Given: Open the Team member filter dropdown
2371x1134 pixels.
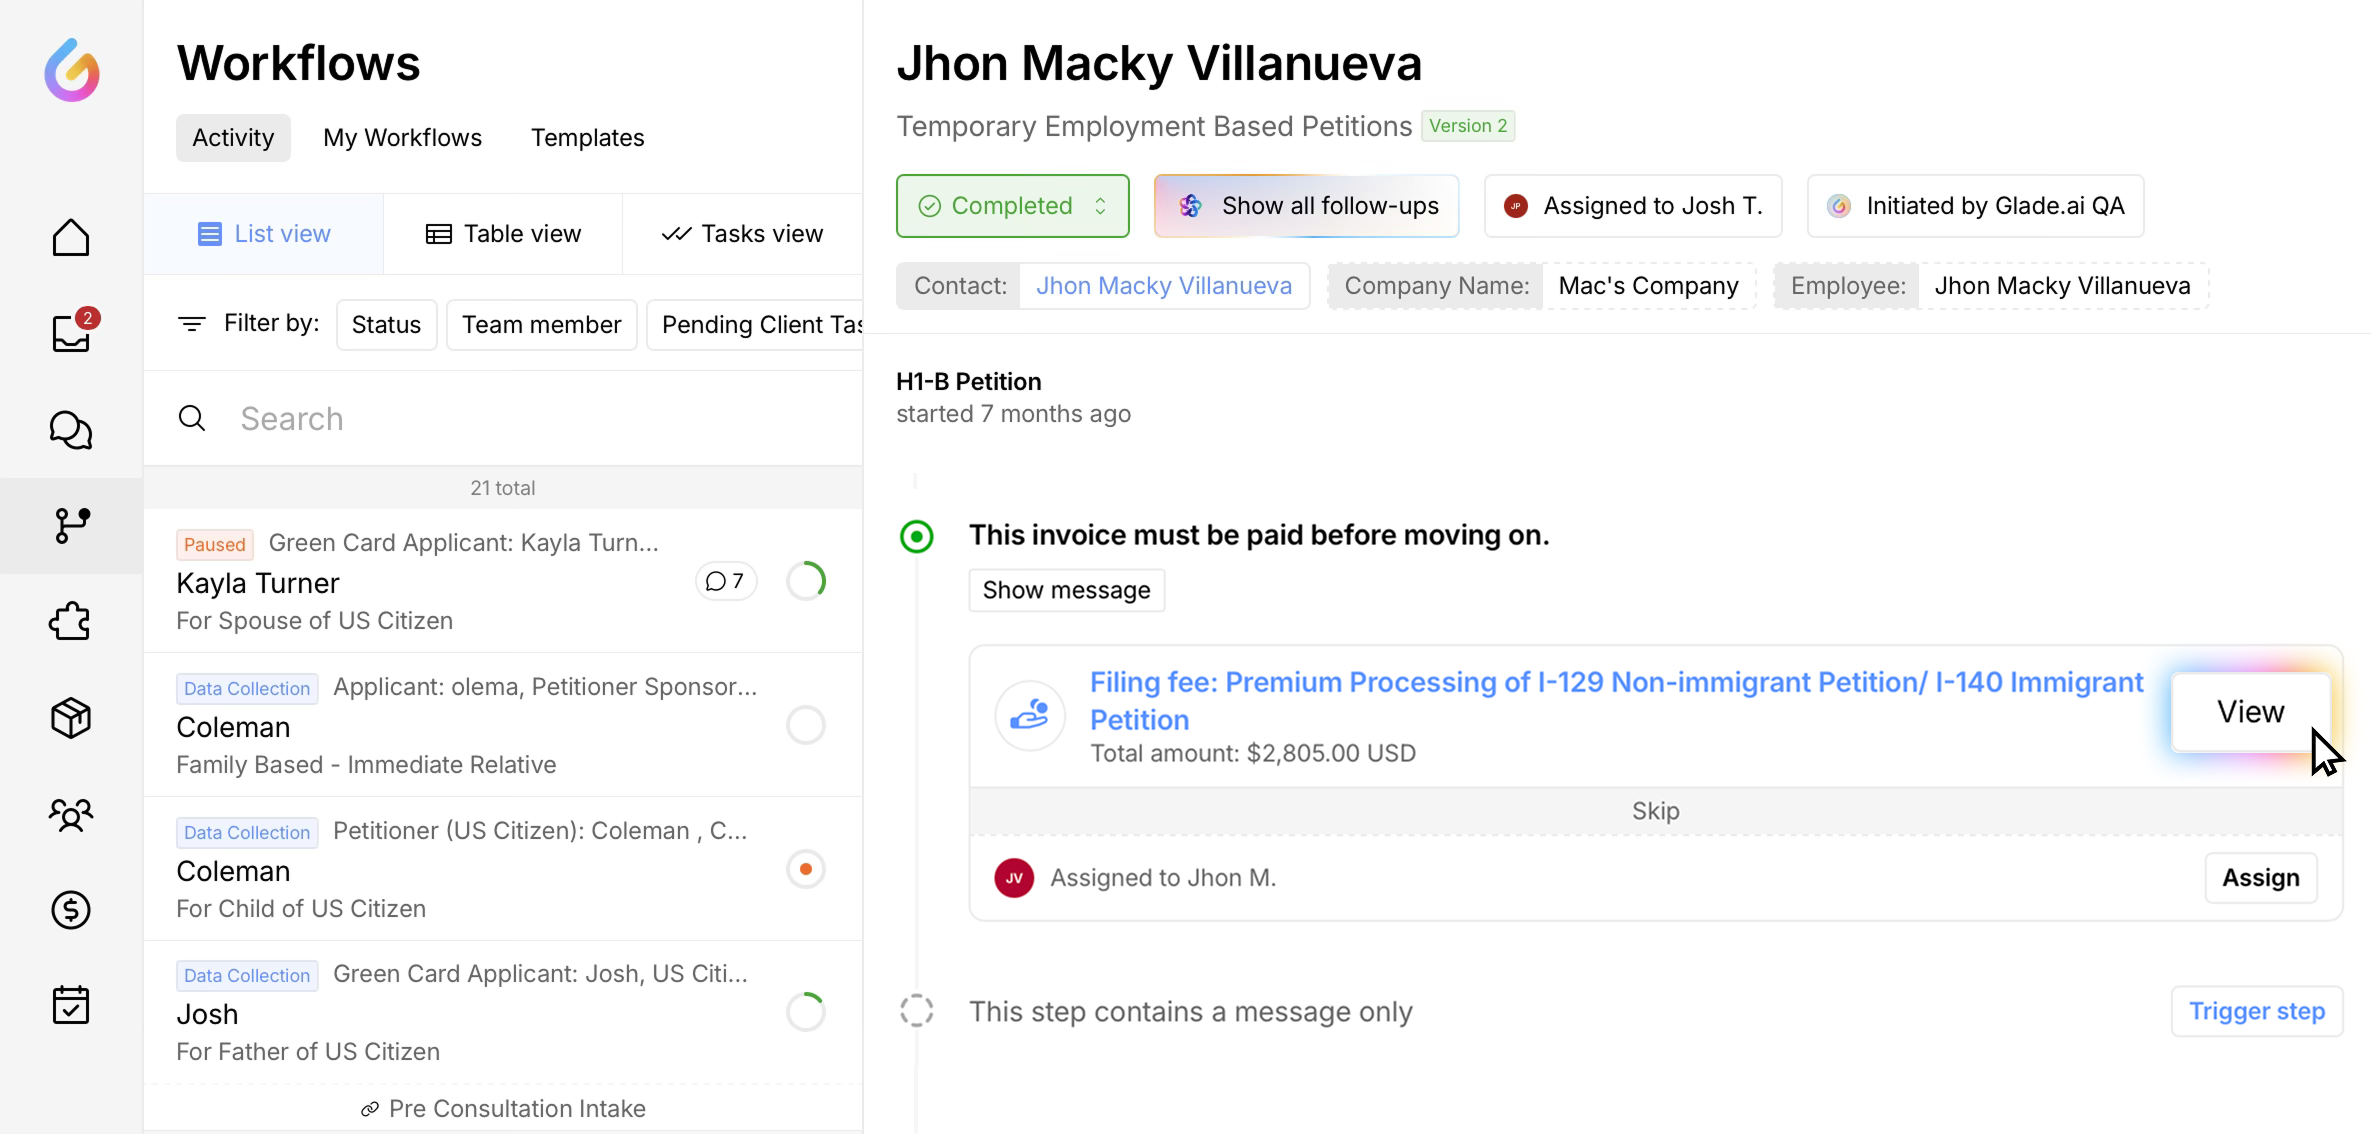Looking at the screenshot, I should pyautogui.click(x=541, y=325).
